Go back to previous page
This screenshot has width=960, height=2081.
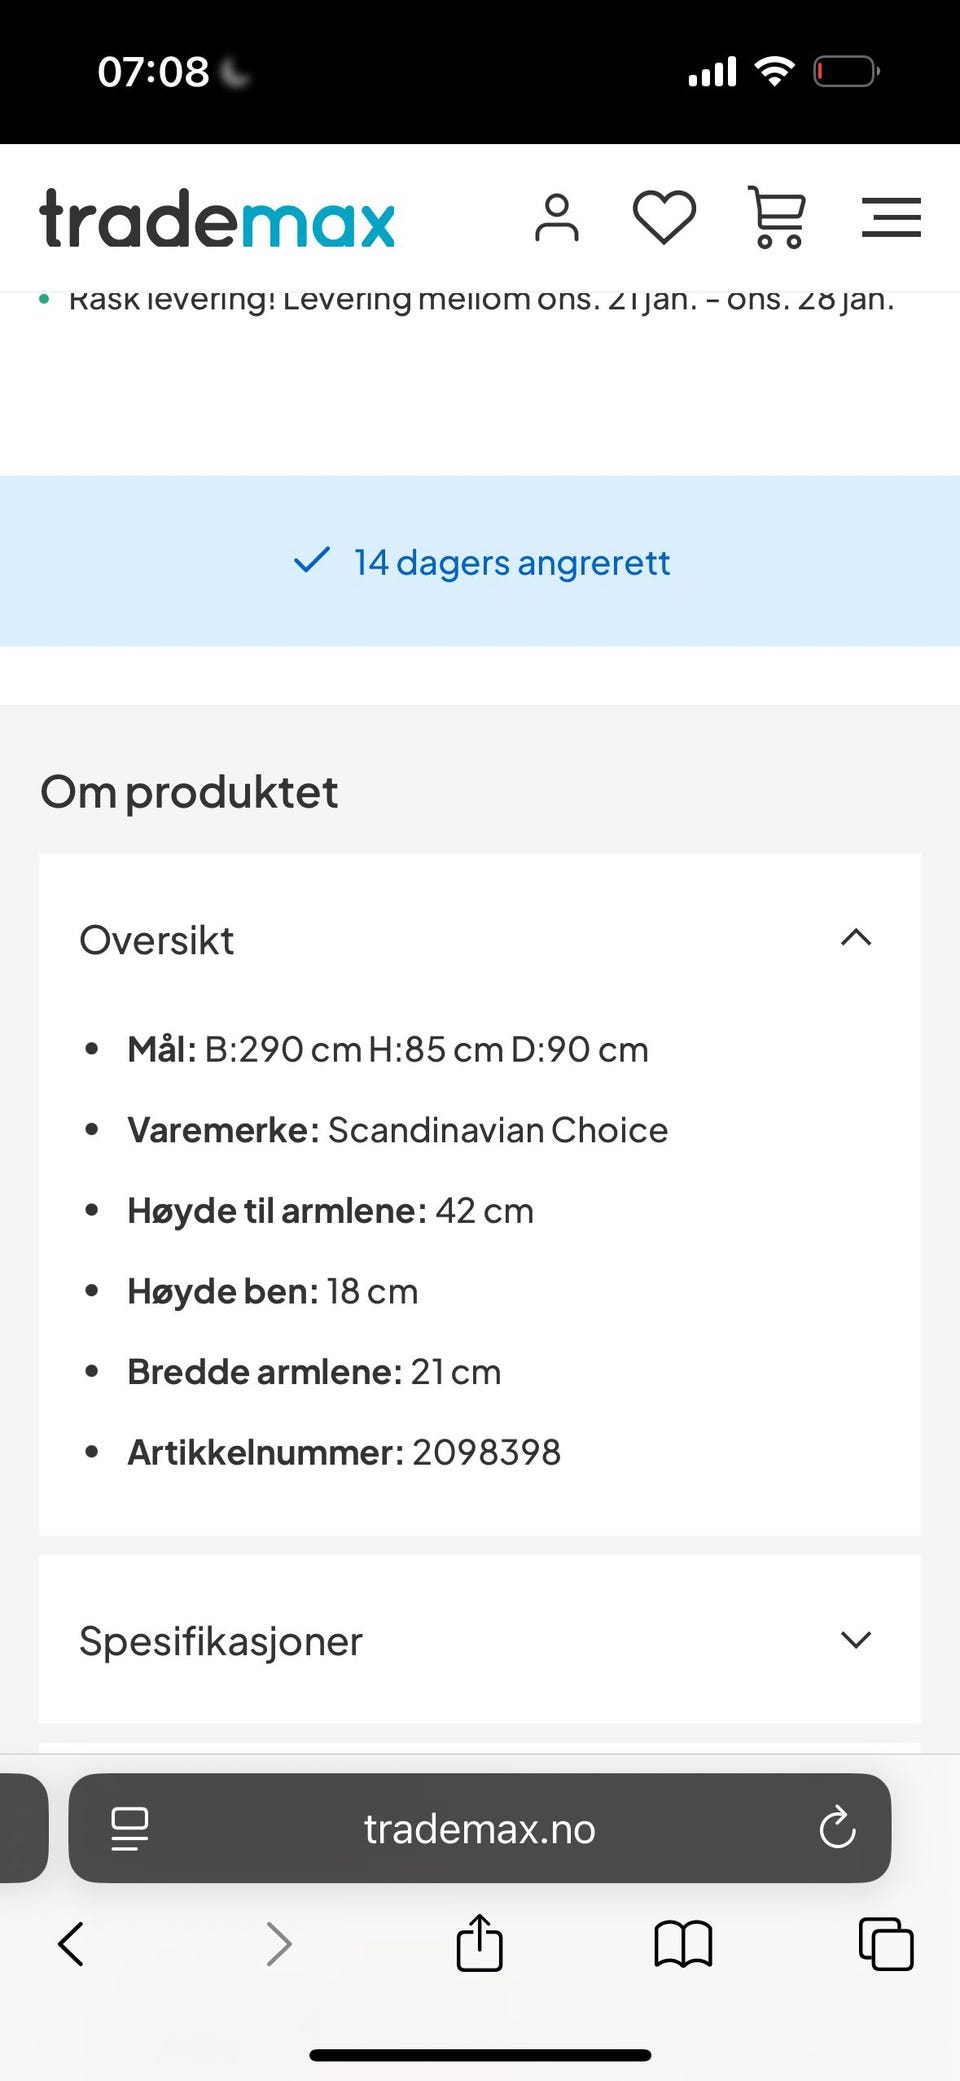[x=71, y=1944]
